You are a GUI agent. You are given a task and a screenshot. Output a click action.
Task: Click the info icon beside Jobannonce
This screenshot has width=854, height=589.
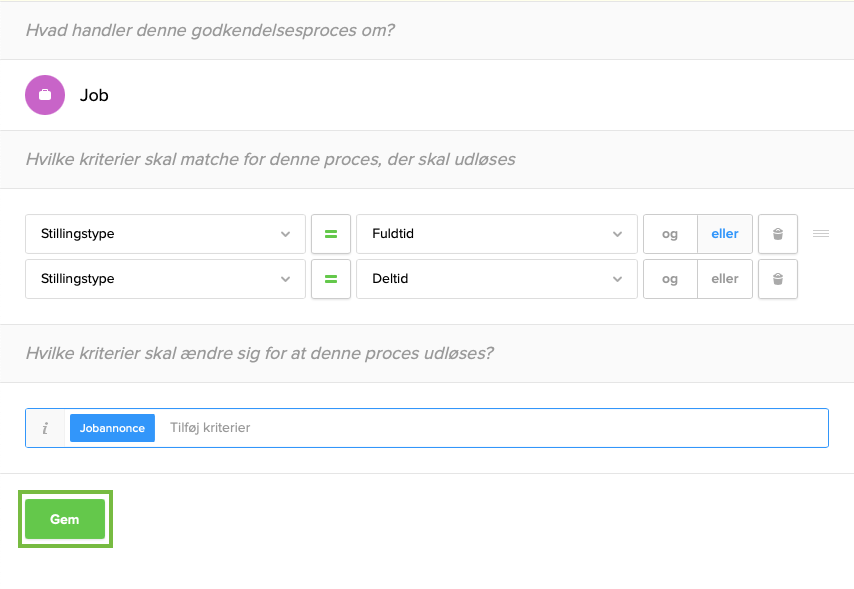tap(45, 428)
